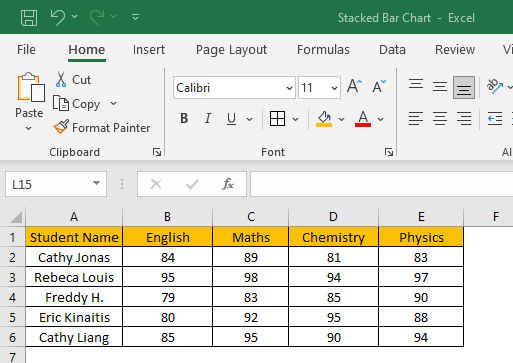Select row 3 header

(12, 277)
